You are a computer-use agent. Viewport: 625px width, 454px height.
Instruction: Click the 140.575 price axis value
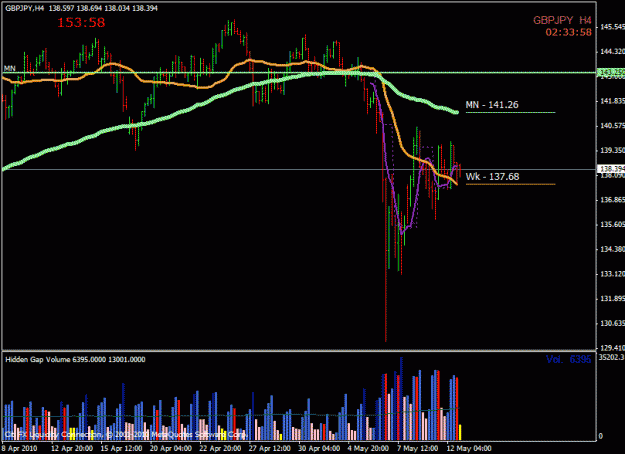pyautogui.click(x=612, y=126)
